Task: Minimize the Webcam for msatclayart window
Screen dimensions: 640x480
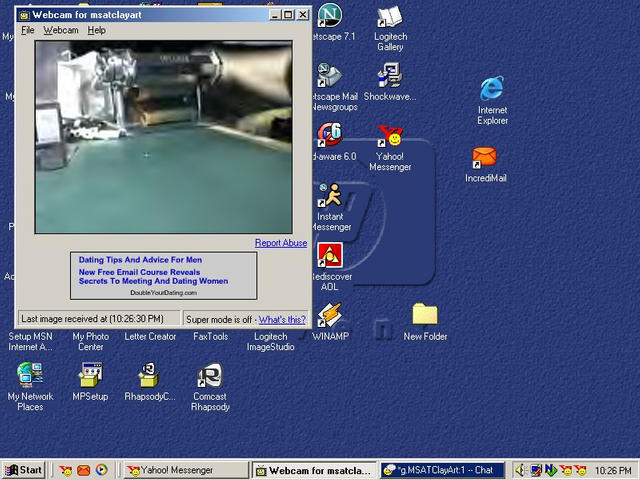Action: tap(275, 15)
